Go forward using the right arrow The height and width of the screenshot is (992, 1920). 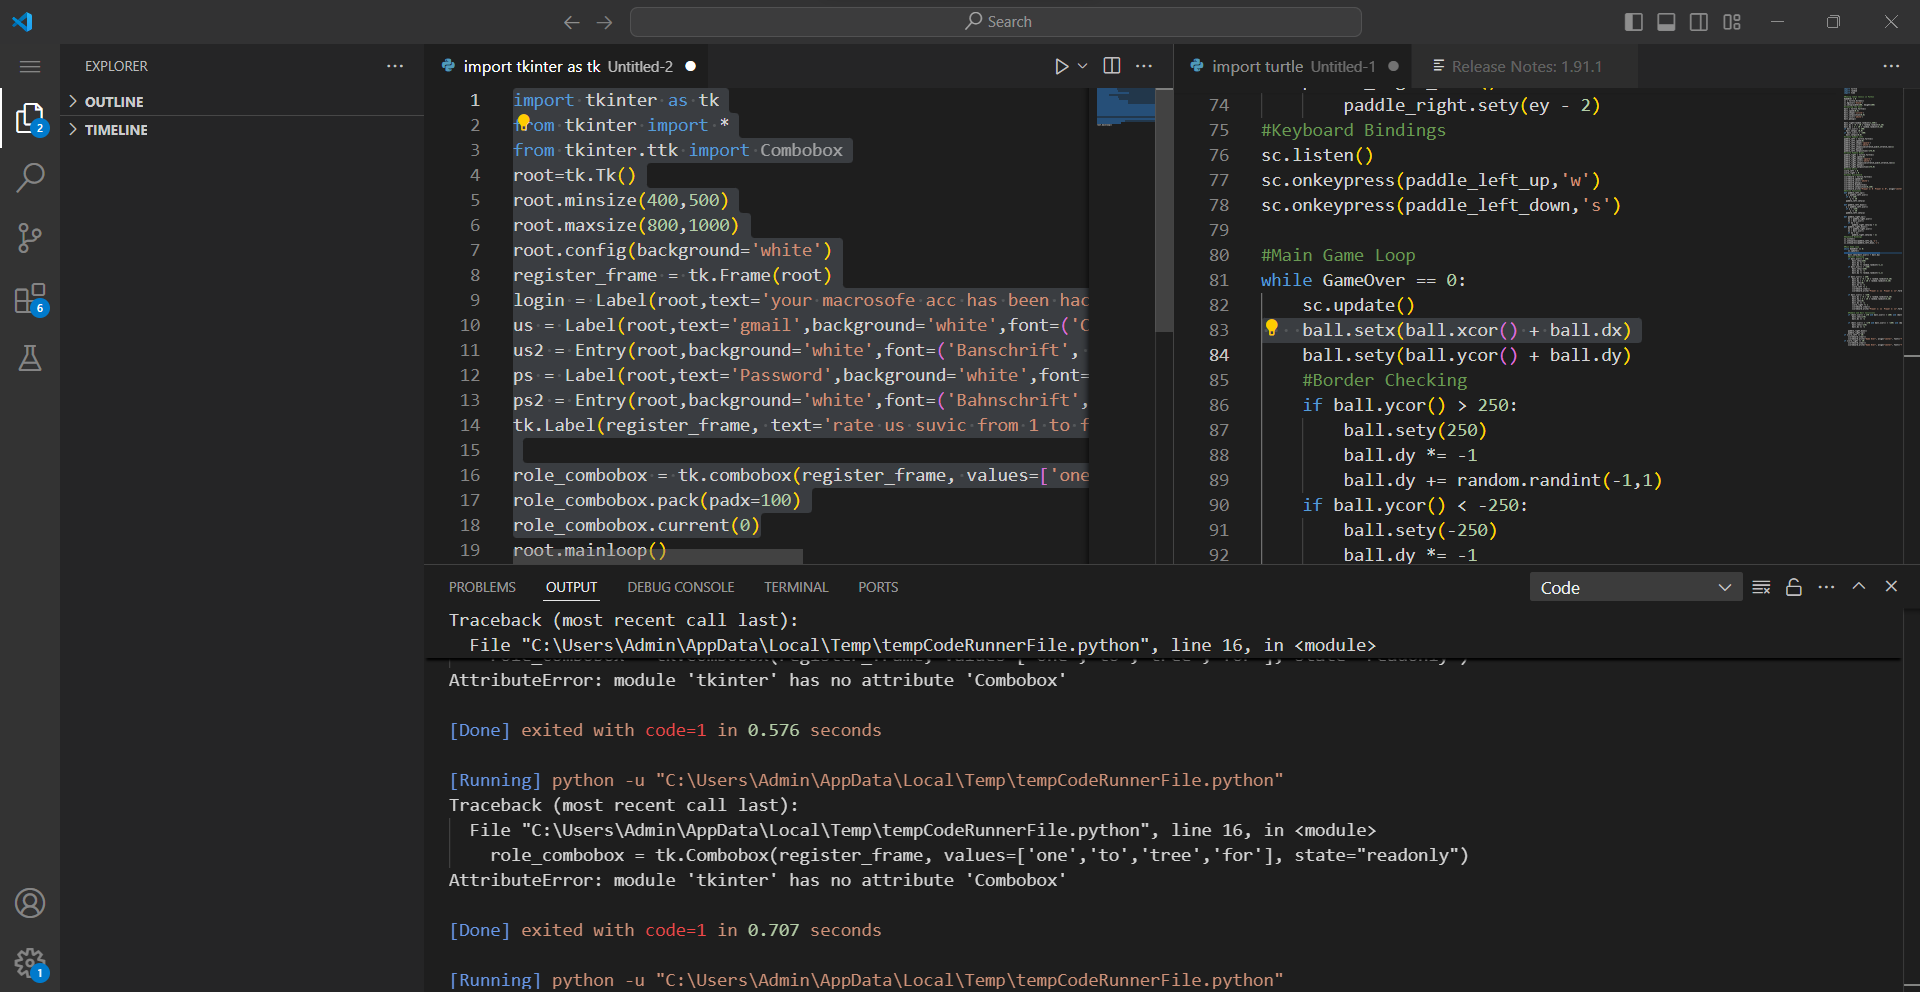pos(605,22)
